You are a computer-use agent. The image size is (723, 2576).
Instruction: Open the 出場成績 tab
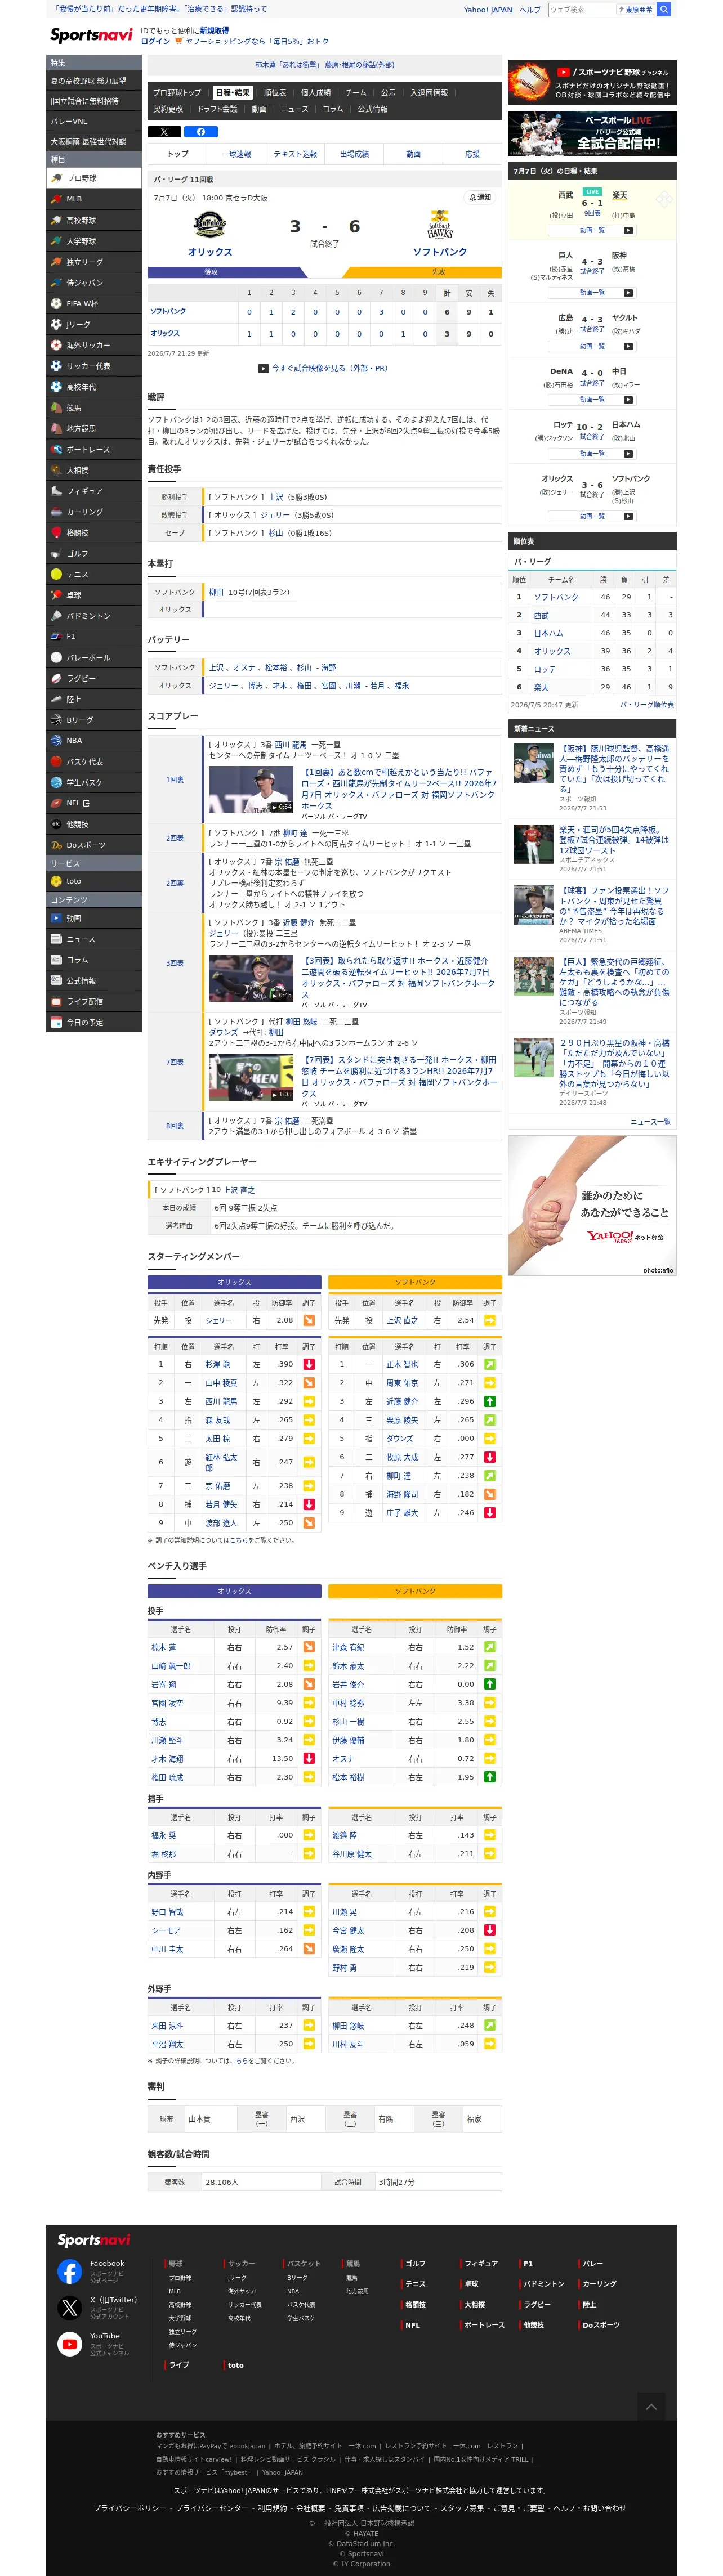pos(354,154)
